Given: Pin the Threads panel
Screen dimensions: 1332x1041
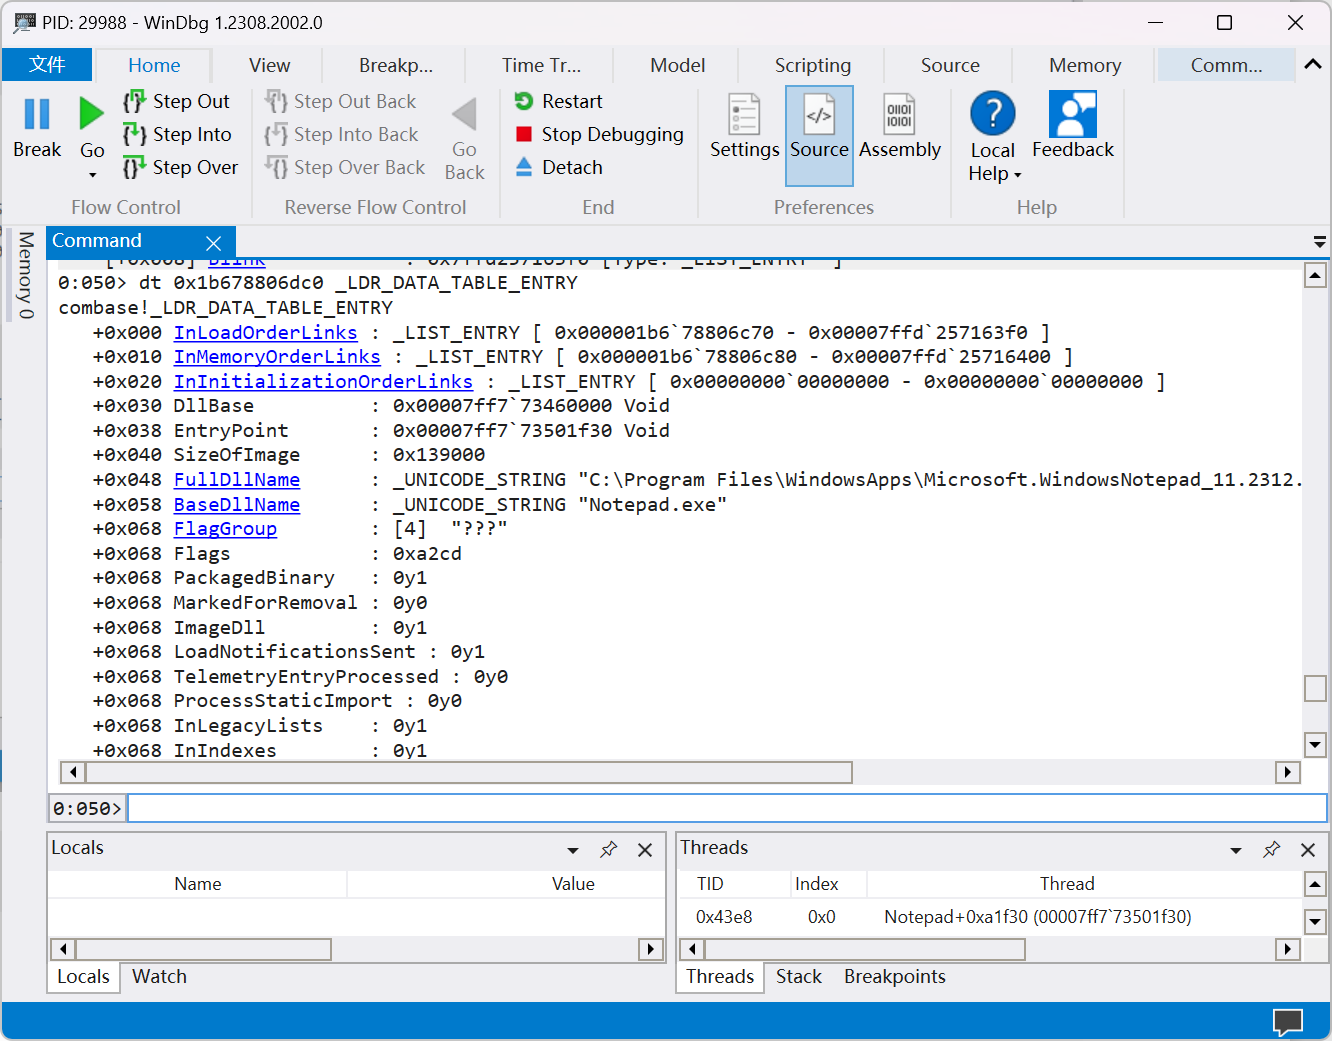Looking at the screenshot, I should 1271,849.
